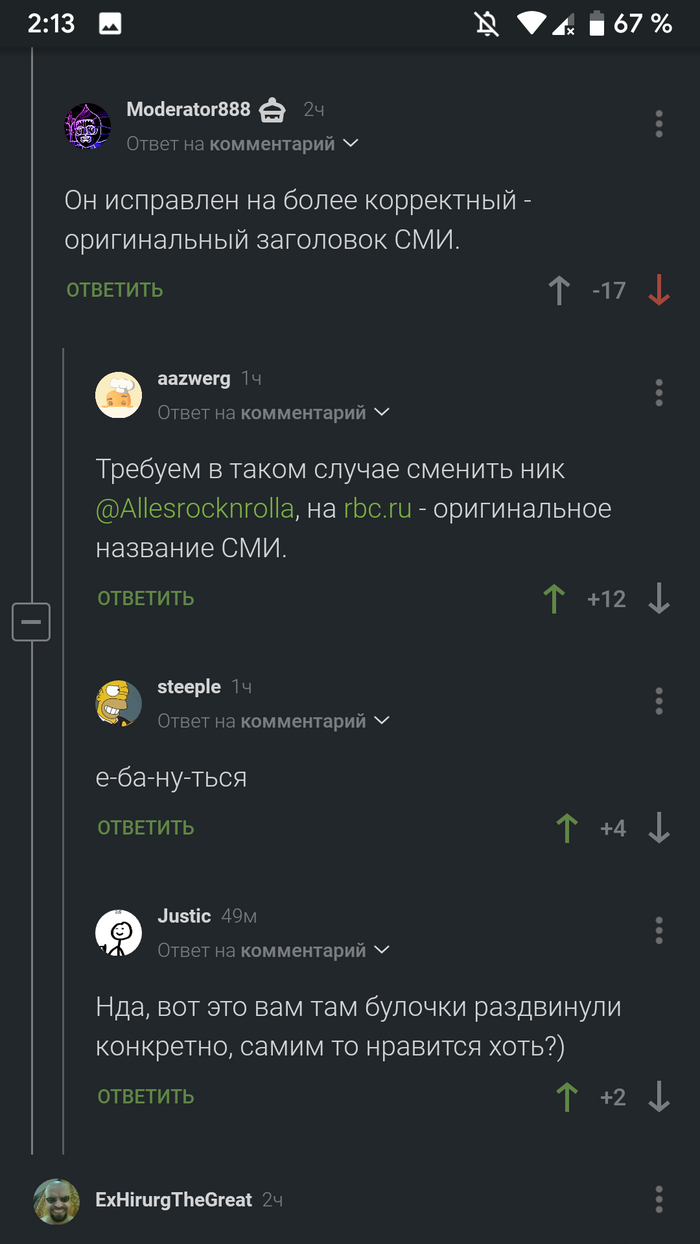Open three-dot menu on Moderator888 comment
700x1244 pixels.
point(658,124)
